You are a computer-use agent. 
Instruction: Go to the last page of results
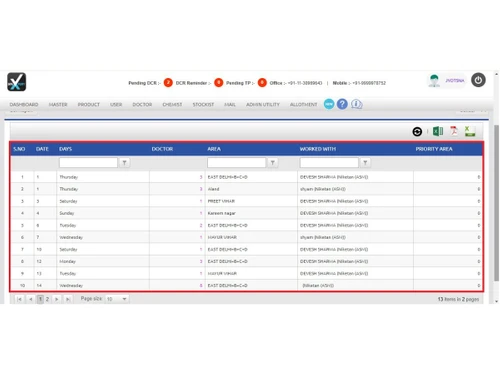coord(68,299)
